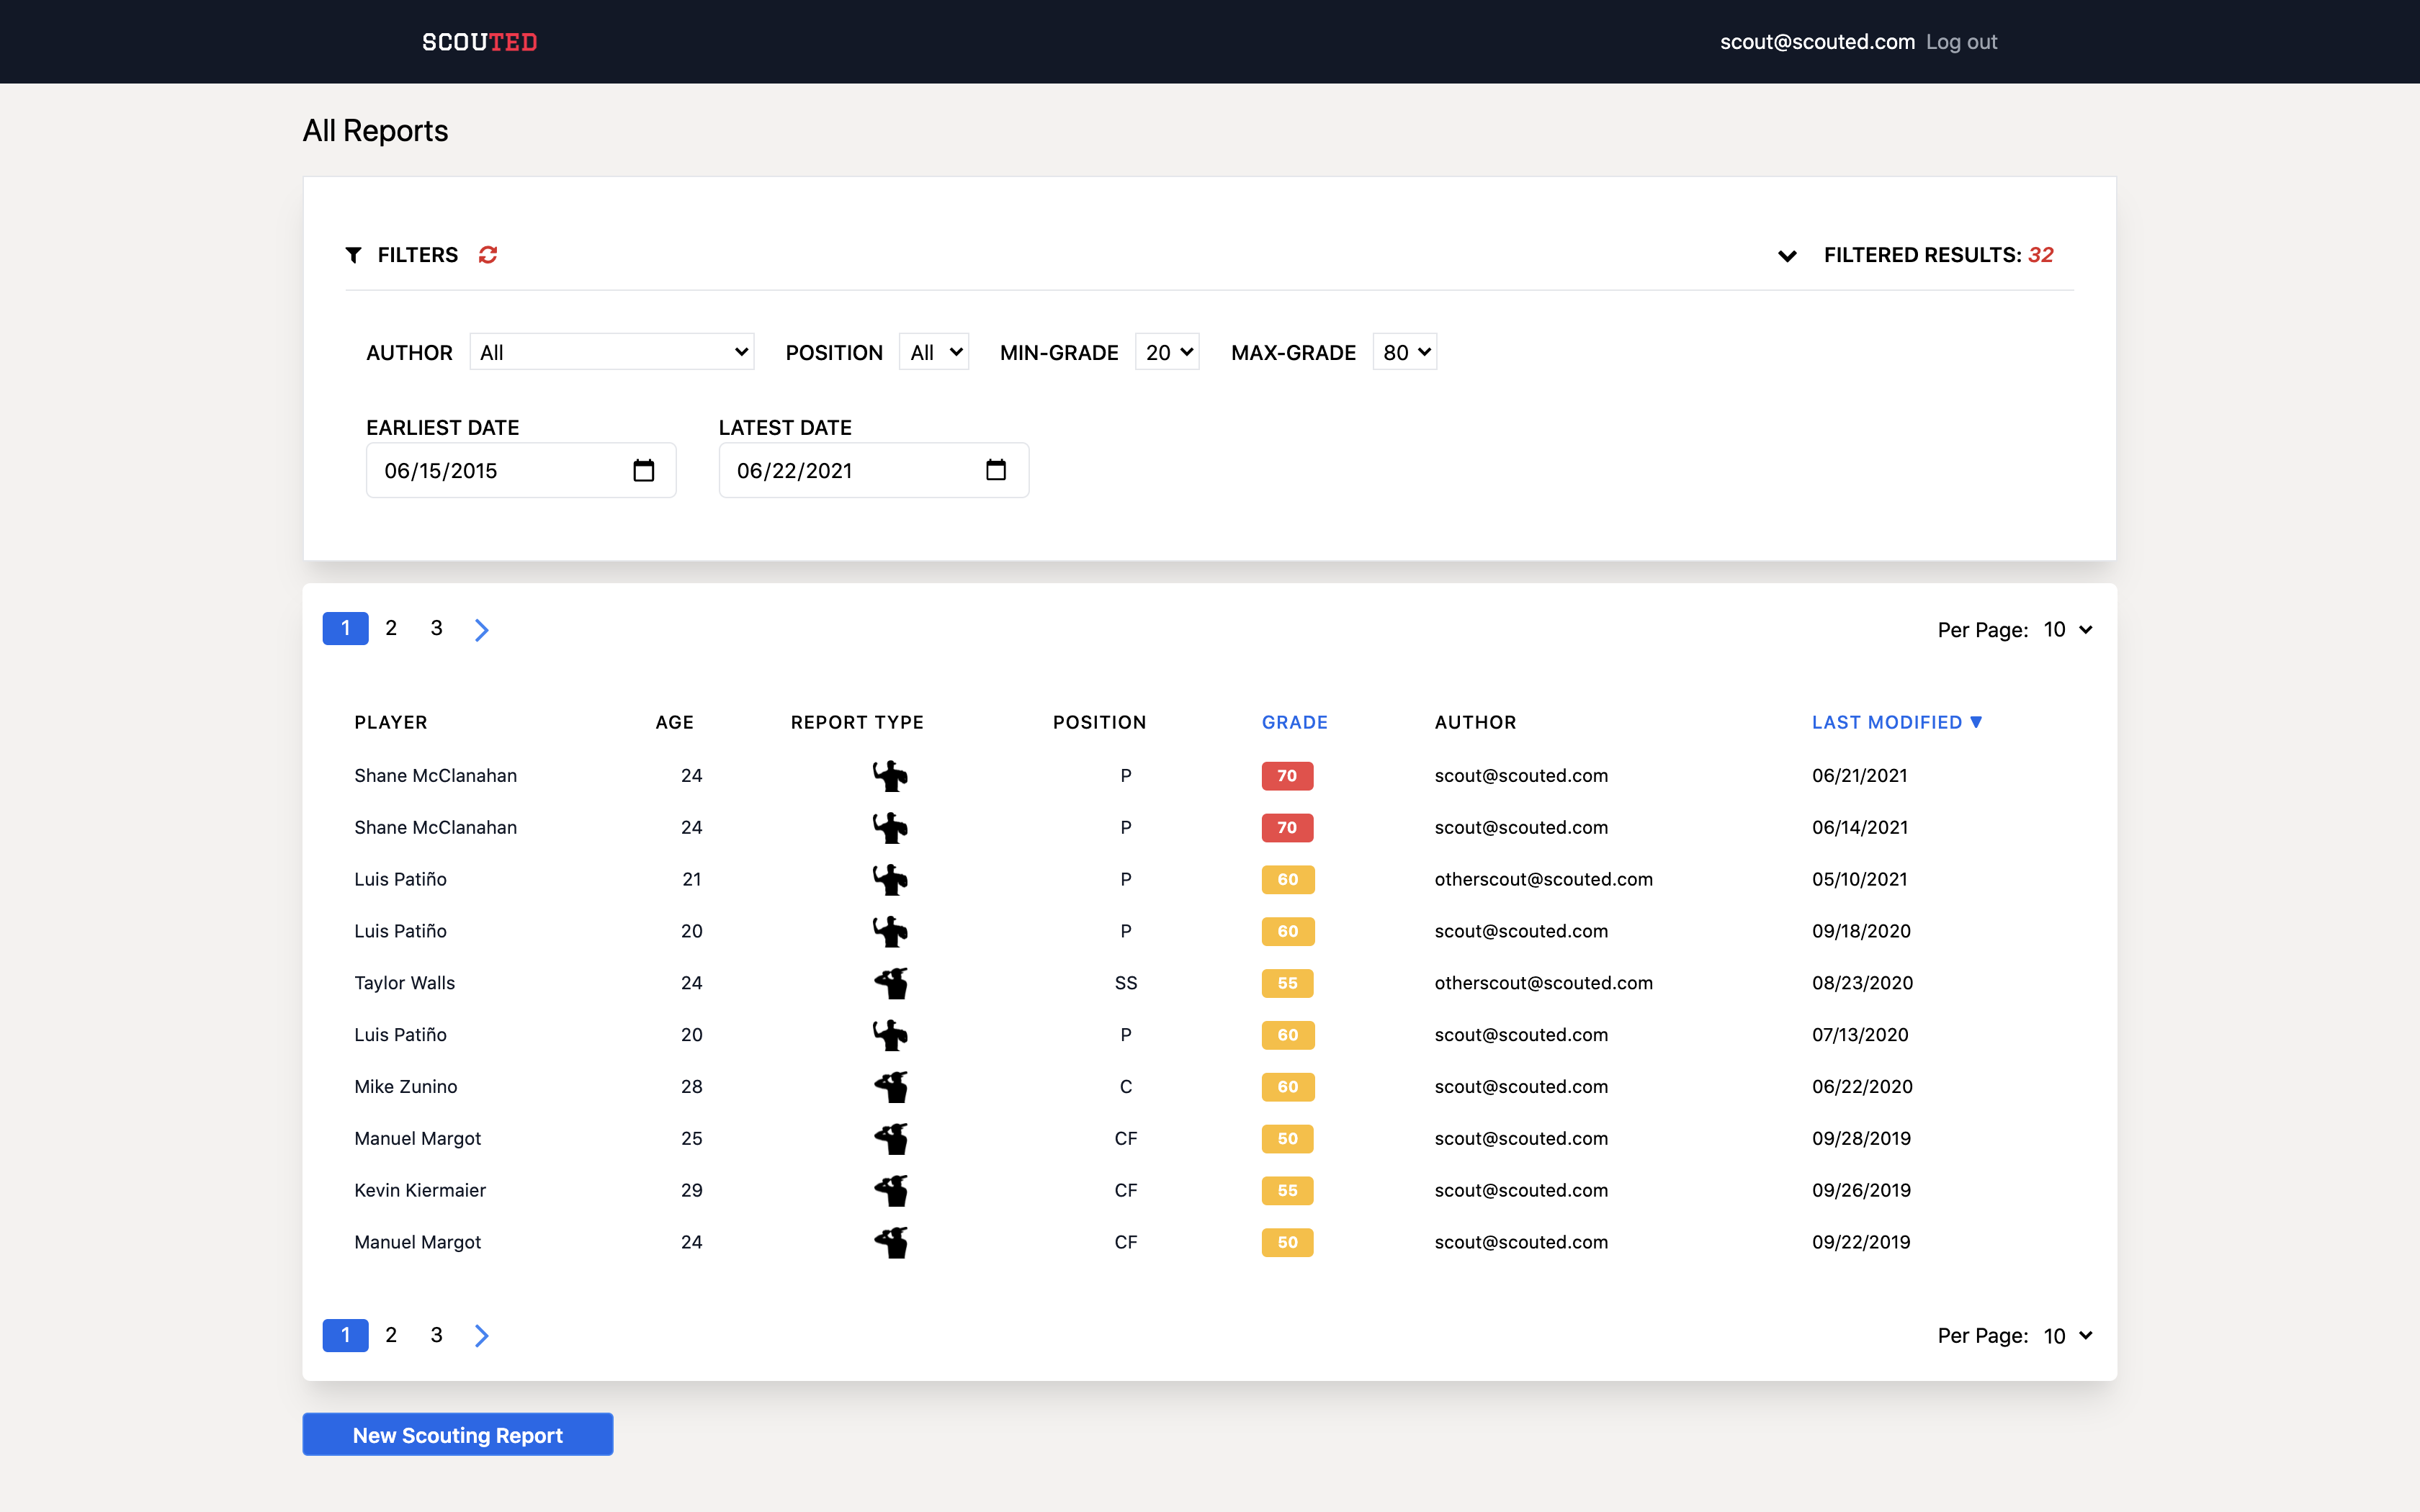Open the calendar picker for Latest Date
The image size is (2420, 1512).
point(996,470)
